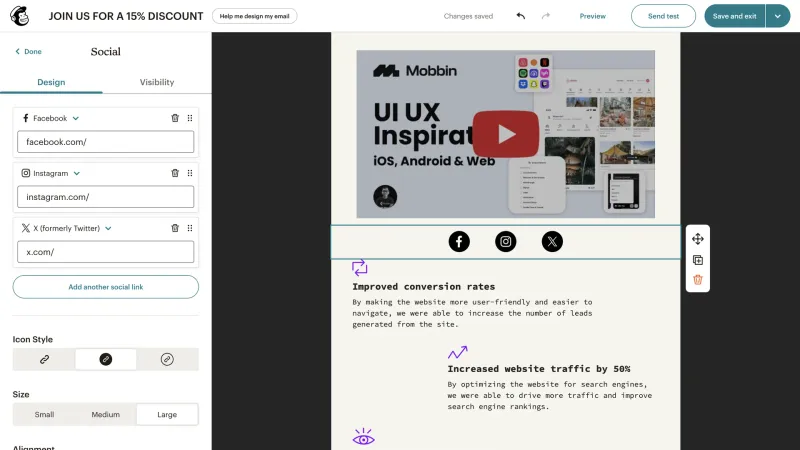Image resolution: width=800 pixels, height=450 pixels.
Task: Click Done to go back
Action: tap(29, 52)
